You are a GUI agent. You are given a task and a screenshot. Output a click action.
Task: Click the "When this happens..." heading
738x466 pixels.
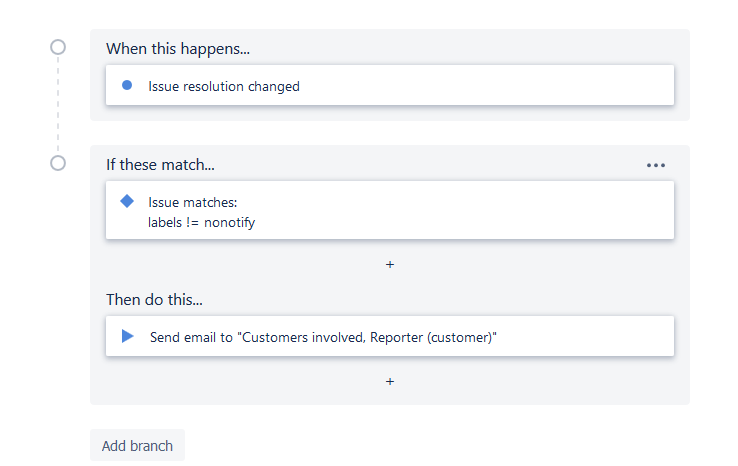[178, 48]
